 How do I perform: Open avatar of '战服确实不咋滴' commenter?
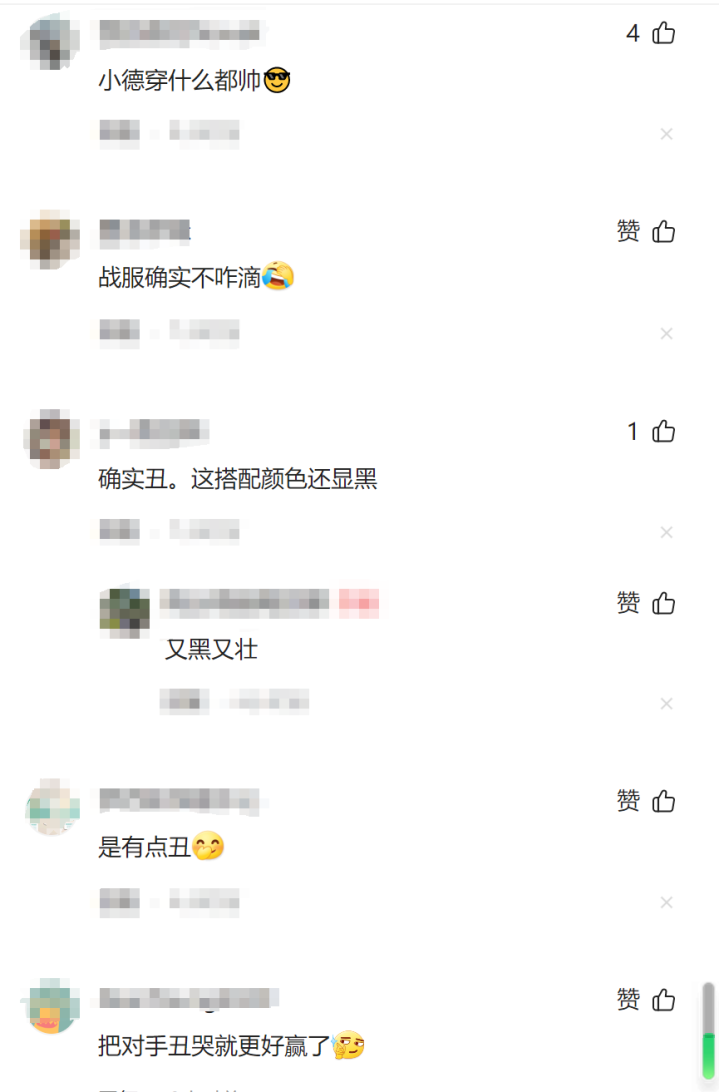[x=50, y=240]
